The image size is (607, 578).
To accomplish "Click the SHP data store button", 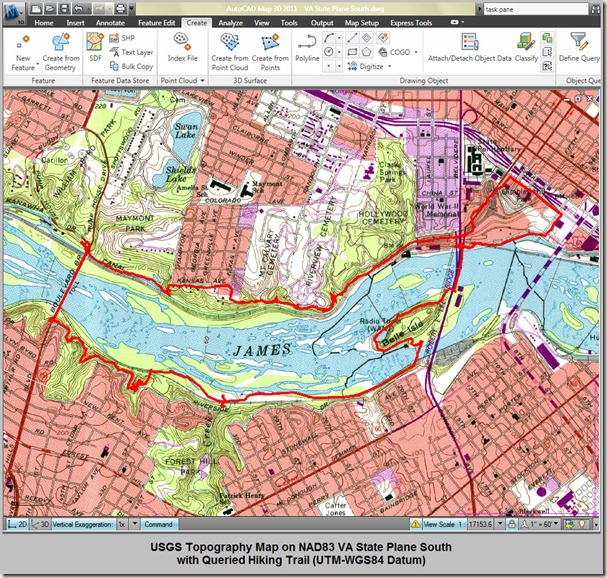I will coord(122,38).
